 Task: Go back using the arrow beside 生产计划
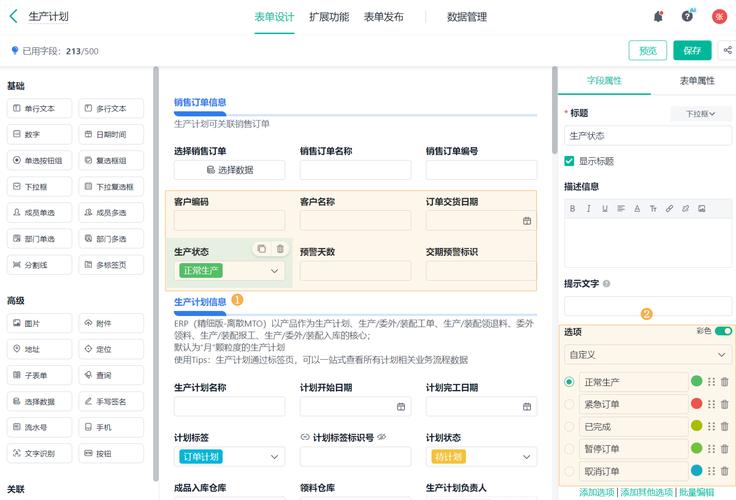click(13, 16)
